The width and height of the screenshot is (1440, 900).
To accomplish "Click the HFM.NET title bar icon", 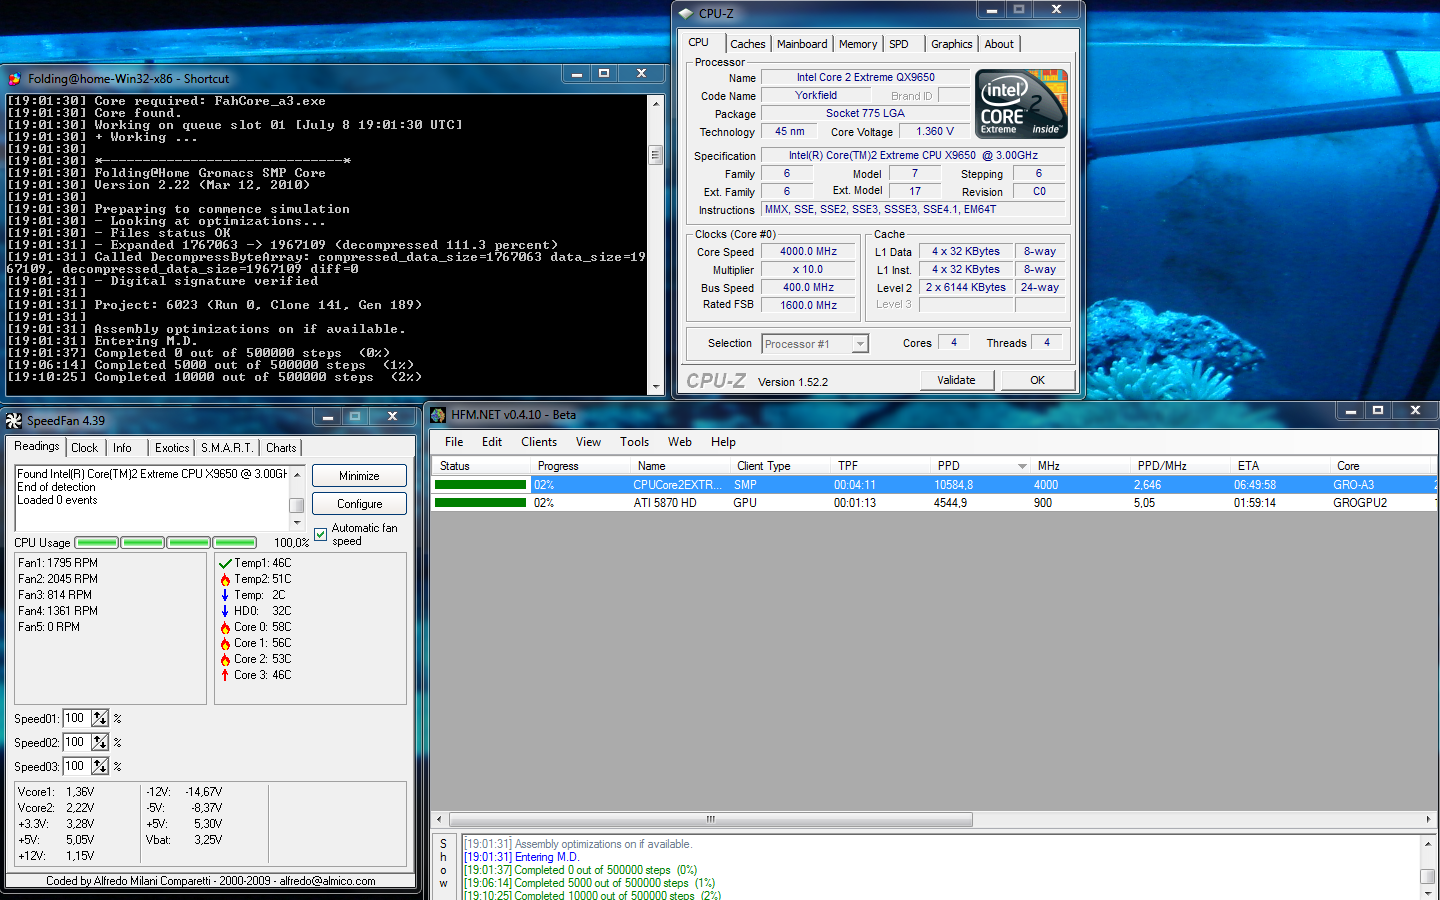I will [x=438, y=414].
